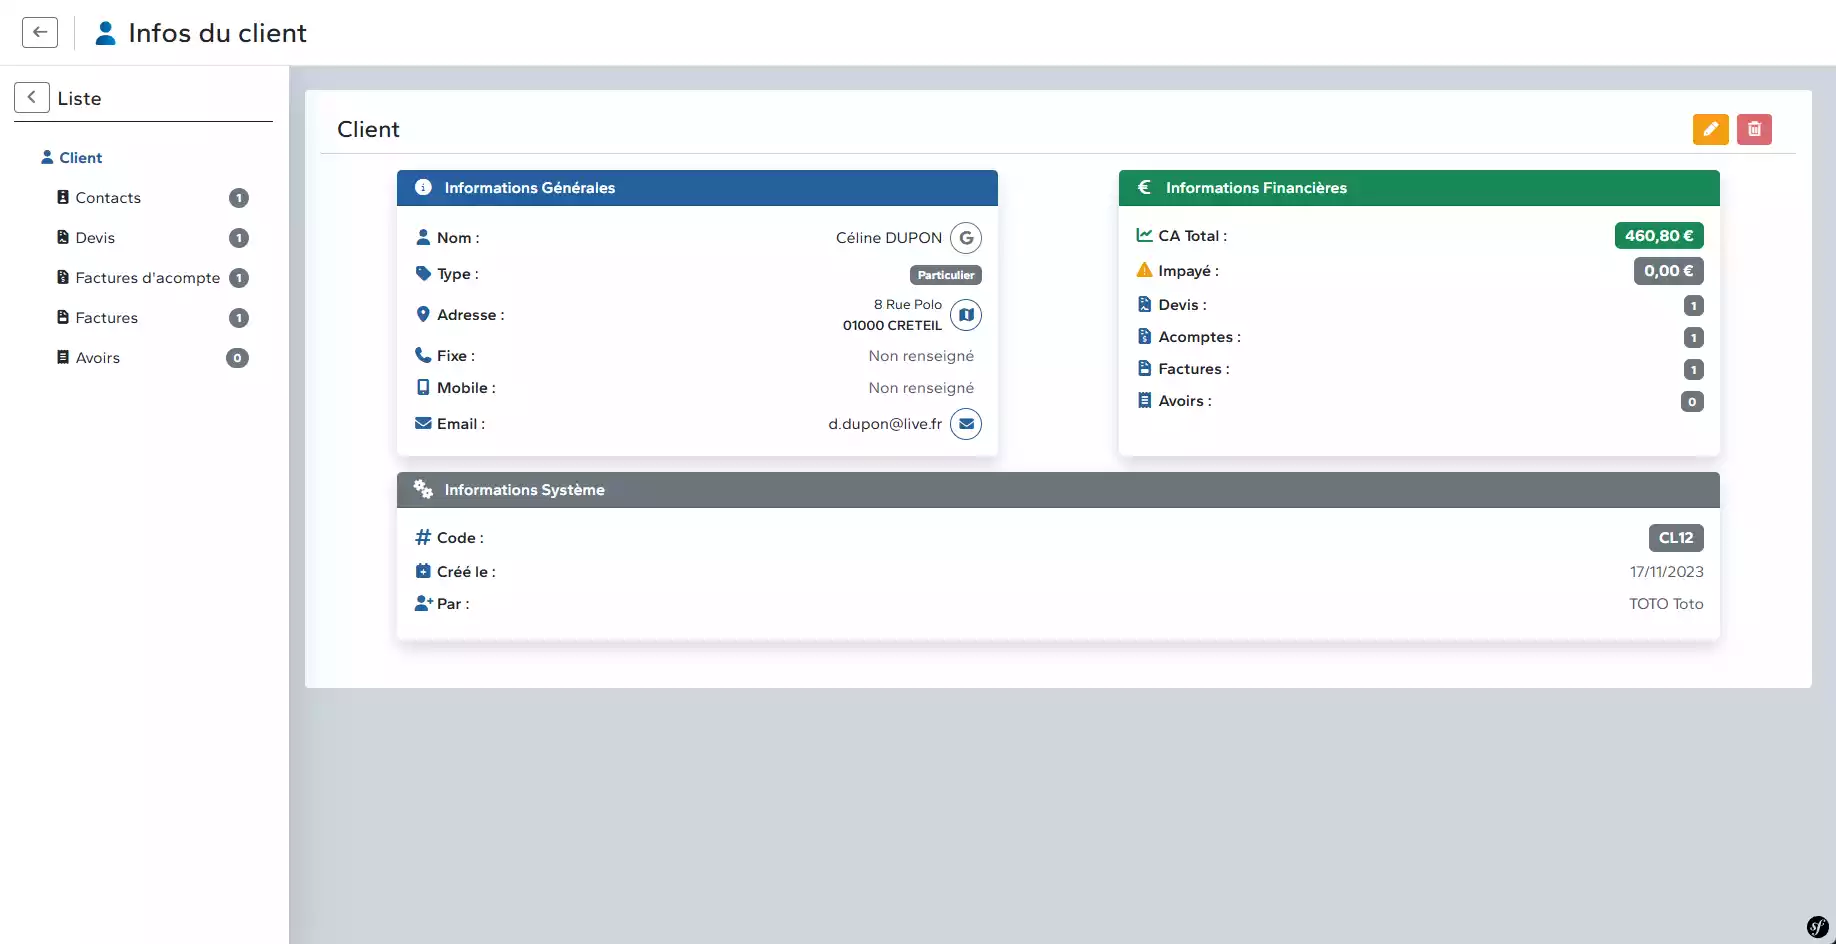
Task: Open the address map icon button
Action: click(x=966, y=315)
